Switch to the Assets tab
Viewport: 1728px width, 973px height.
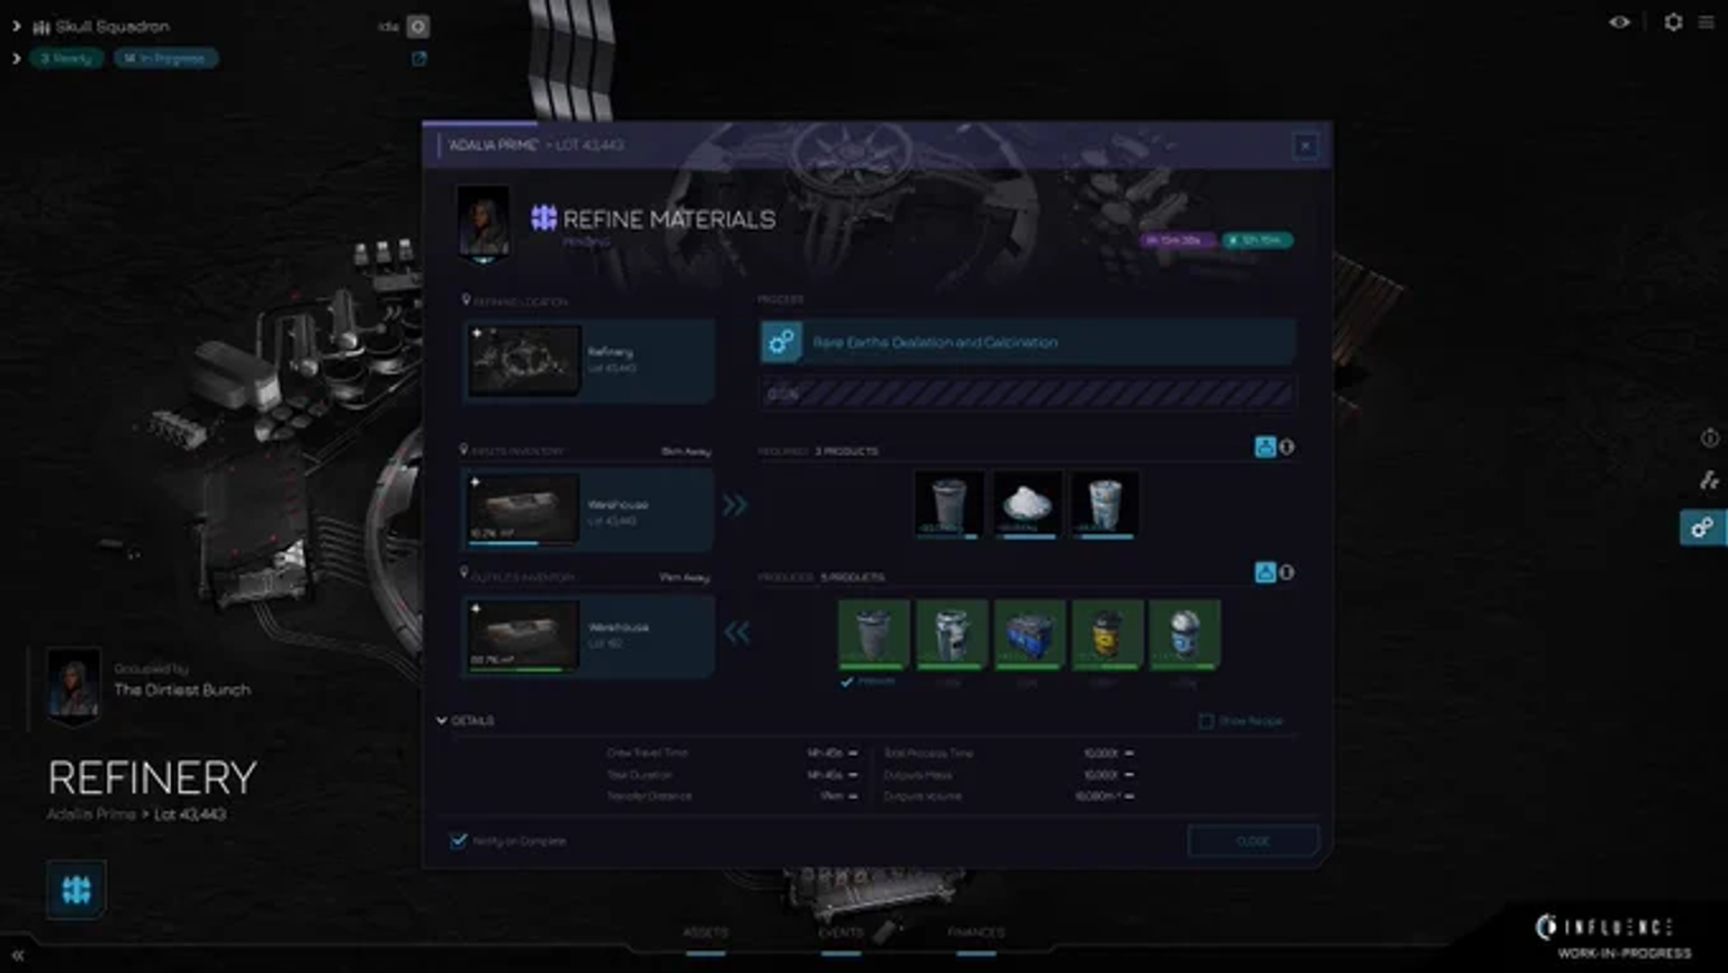705,933
